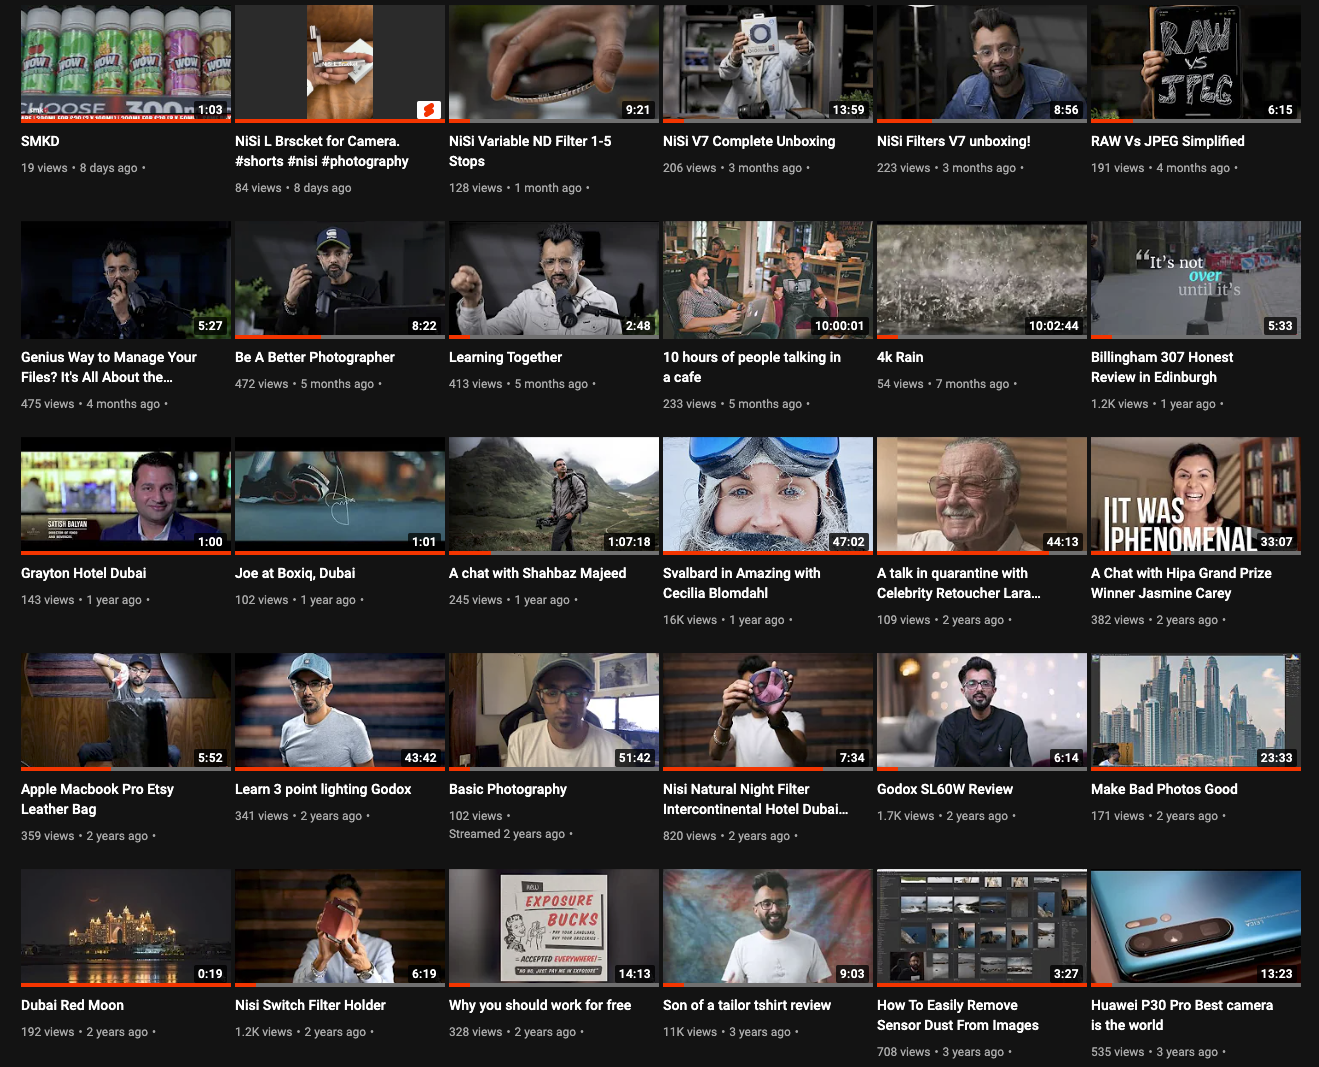
Task: Open A talk in quarantine with Celebrity Retoucher title
Action: point(958,583)
